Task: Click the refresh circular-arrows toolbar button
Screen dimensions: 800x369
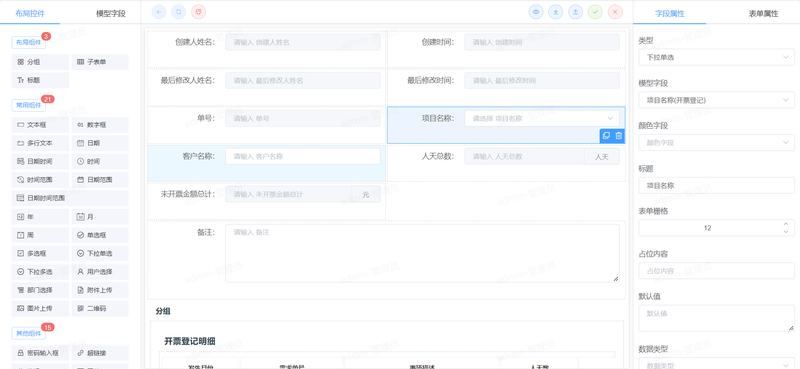Action: 179,12
